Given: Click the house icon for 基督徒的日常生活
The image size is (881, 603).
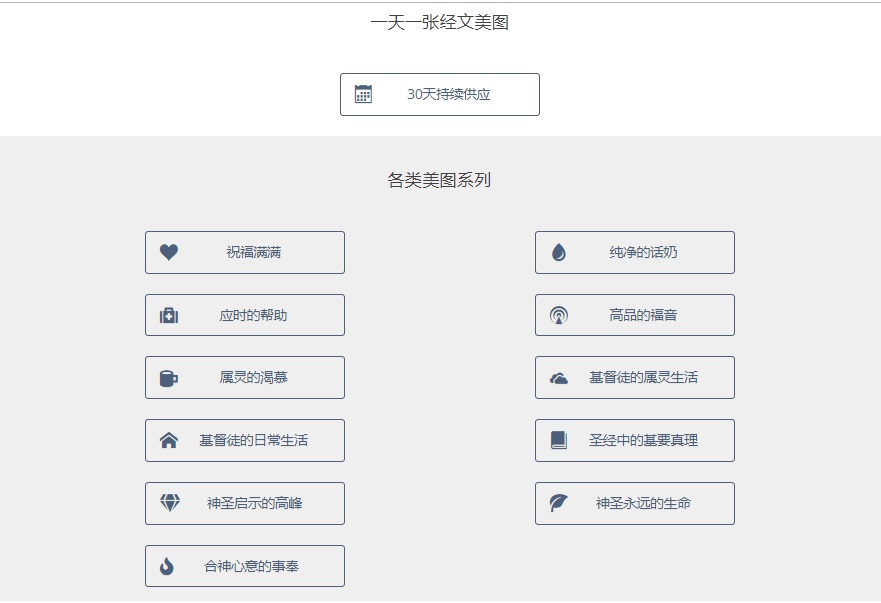Looking at the screenshot, I should pyautogui.click(x=169, y=440).
